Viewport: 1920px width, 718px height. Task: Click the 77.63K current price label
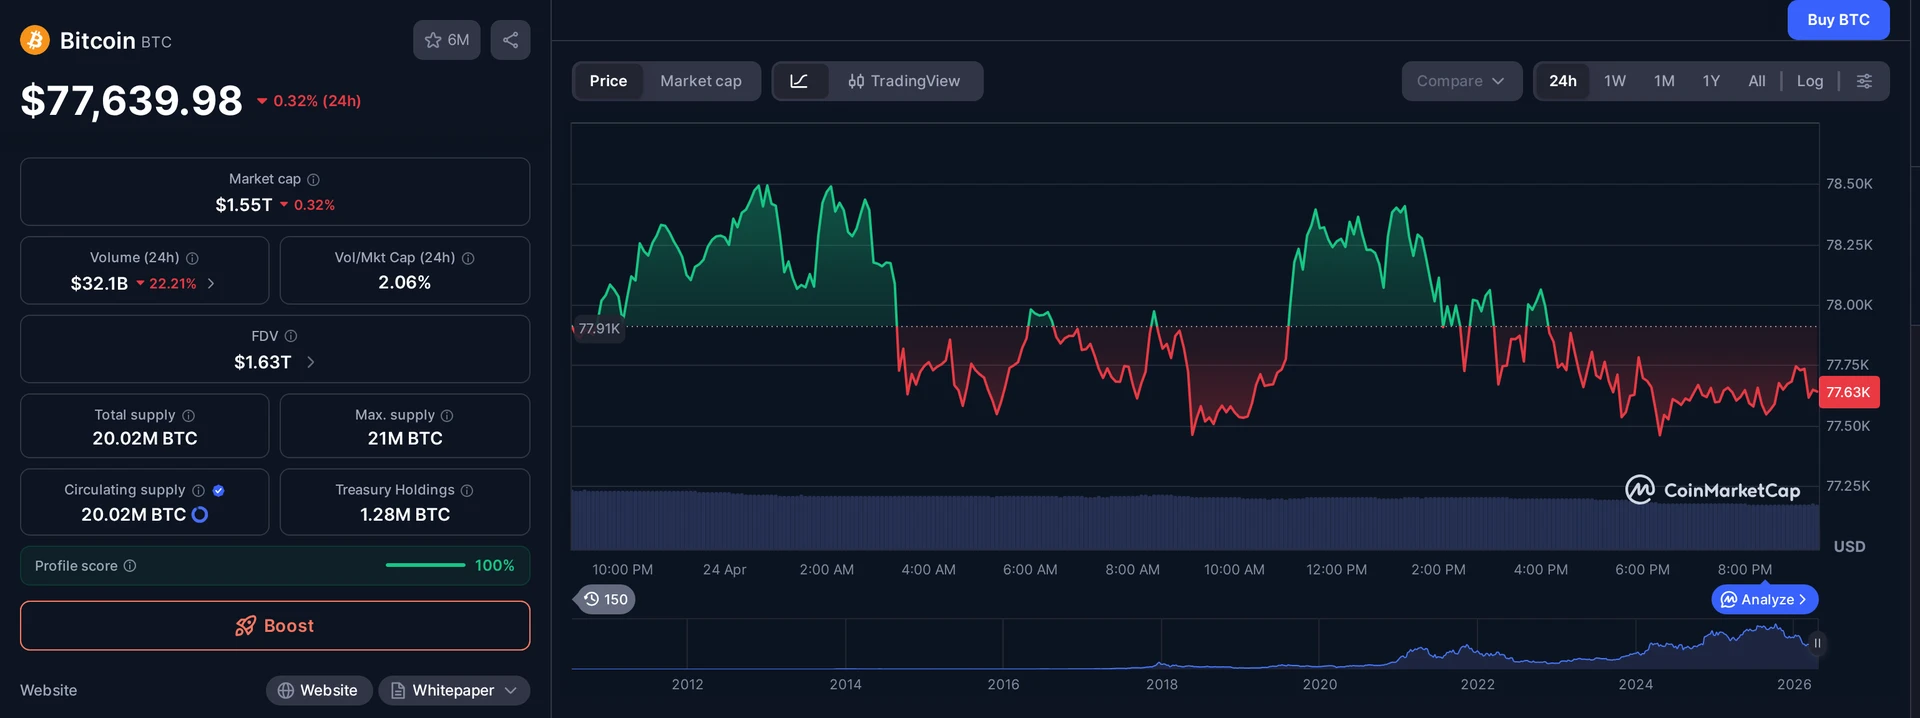coord(1849,392)
